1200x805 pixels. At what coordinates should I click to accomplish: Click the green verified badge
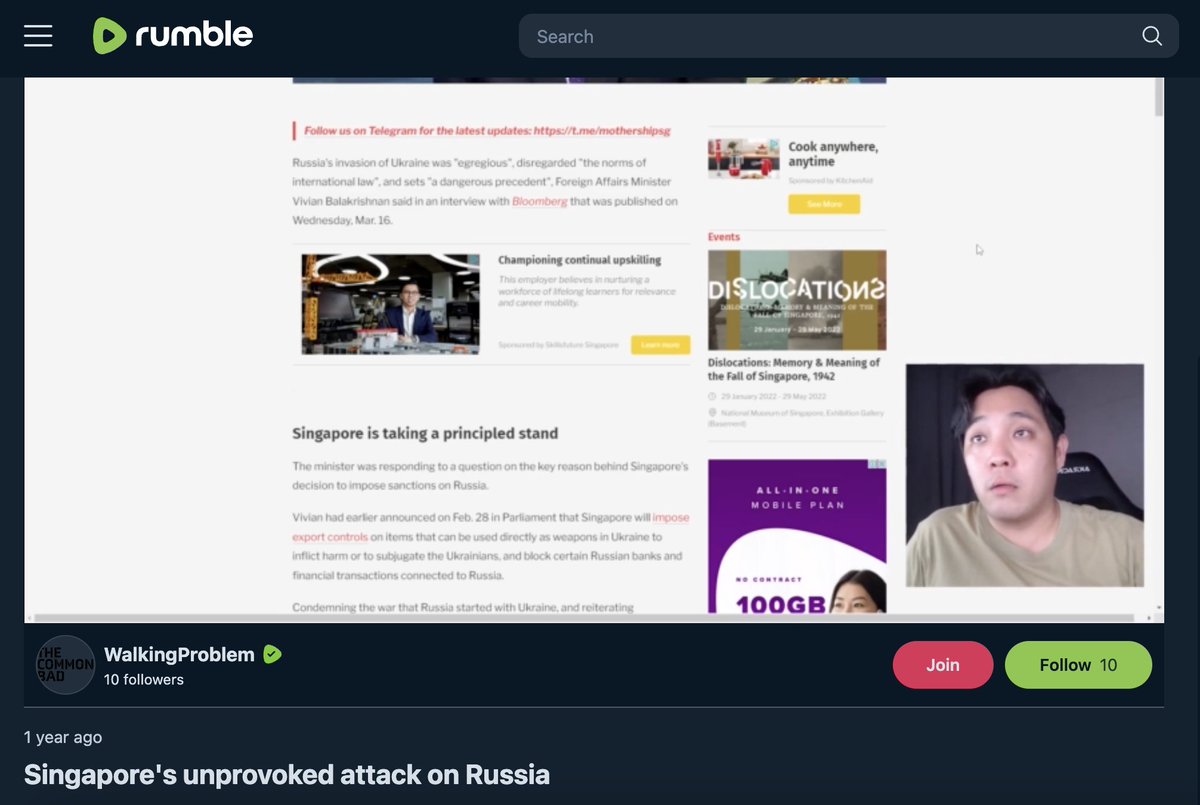click(x=272, y=654)
